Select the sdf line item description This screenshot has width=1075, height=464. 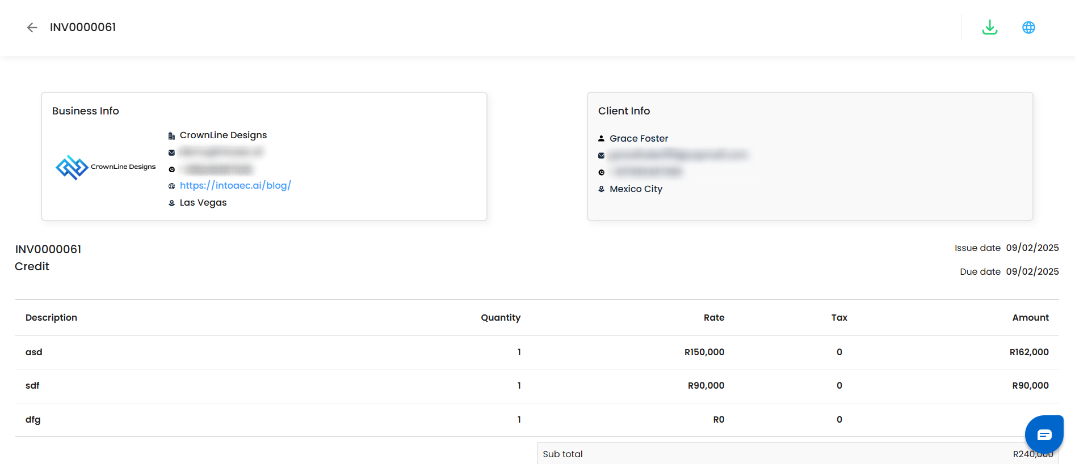[x=33, y=386]
